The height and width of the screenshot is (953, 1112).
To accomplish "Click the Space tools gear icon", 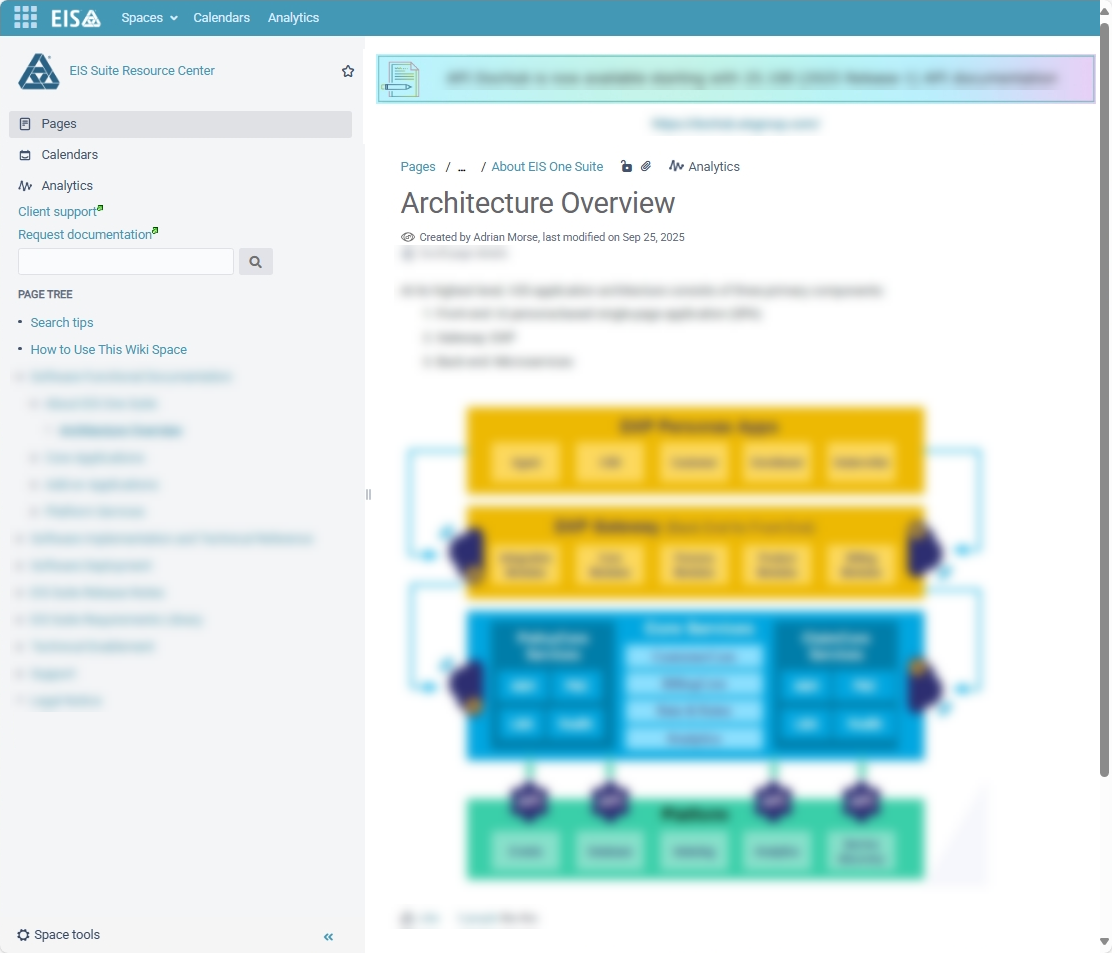I will tap(23, 935).
